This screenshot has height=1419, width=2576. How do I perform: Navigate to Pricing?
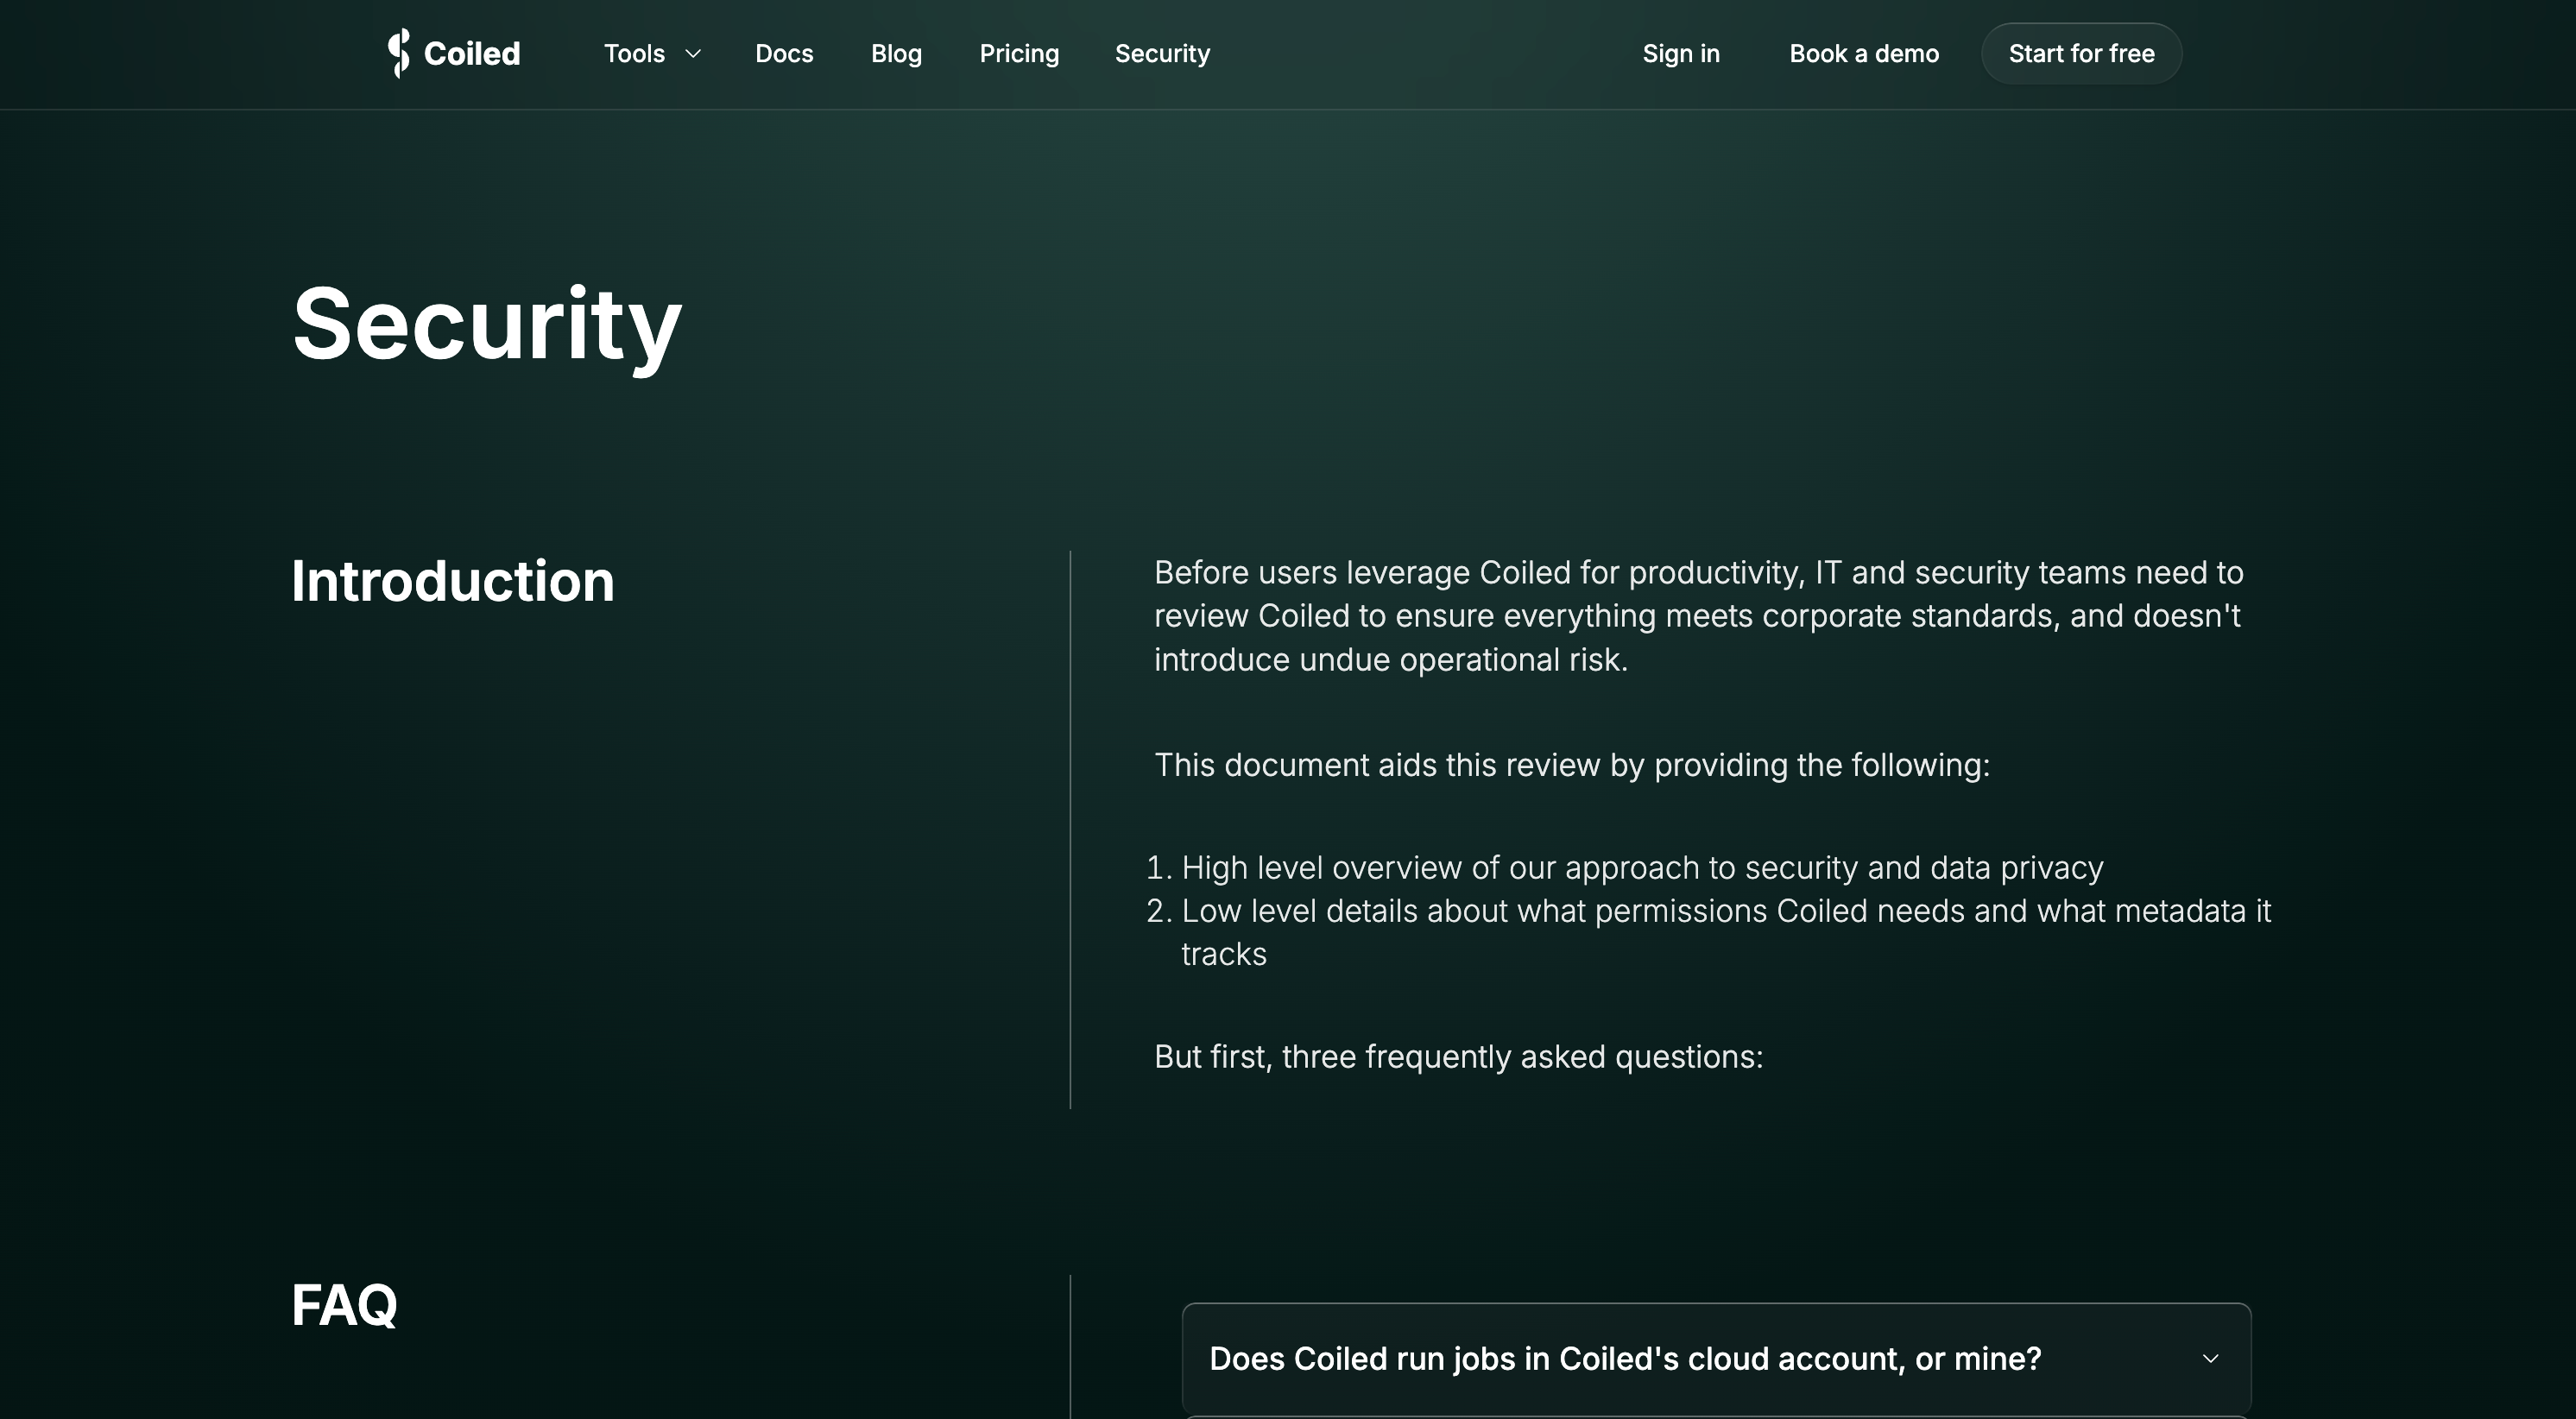[x=1019, y=54]
